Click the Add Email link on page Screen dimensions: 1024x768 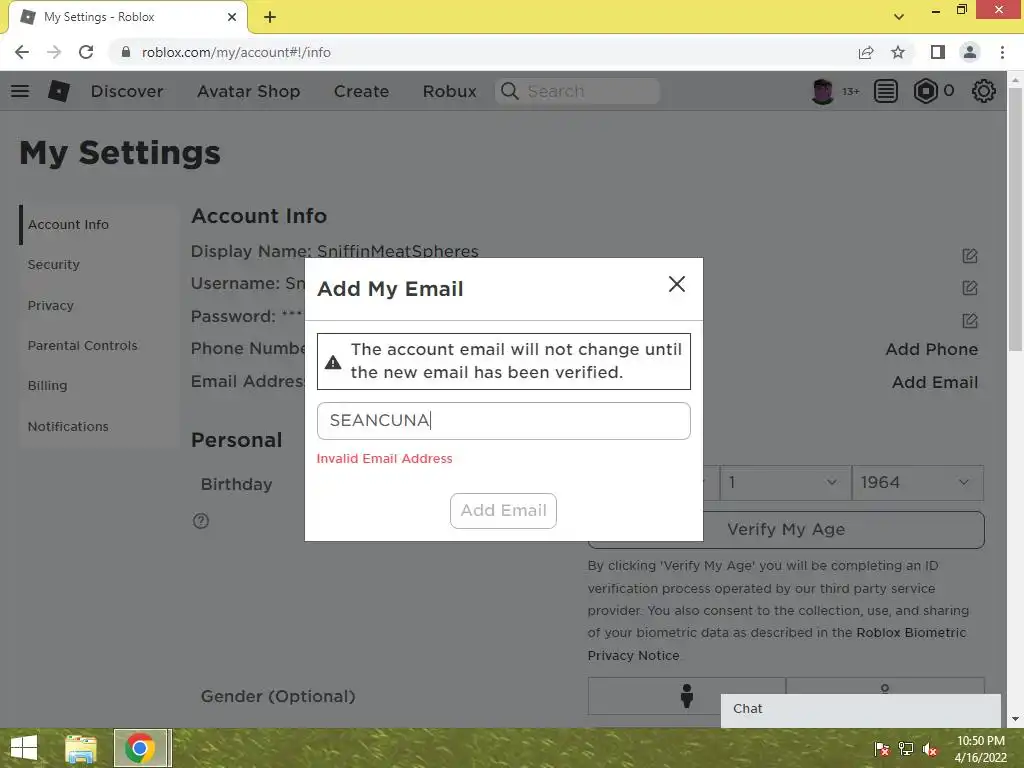935,382
